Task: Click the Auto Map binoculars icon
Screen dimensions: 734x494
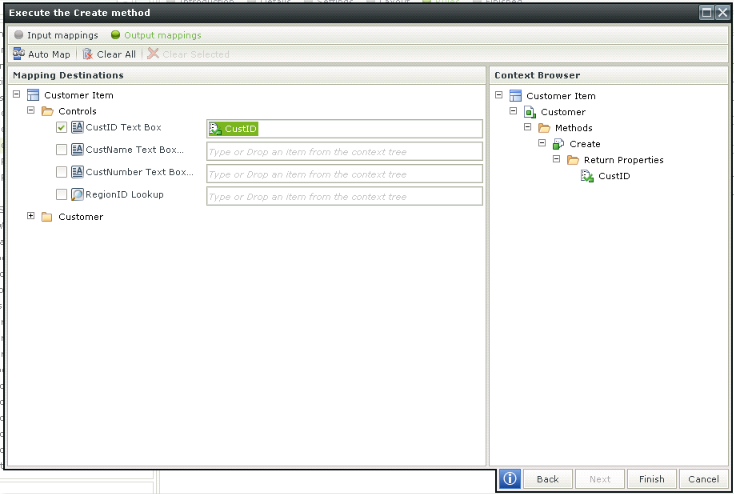Action: pos(19,54)
